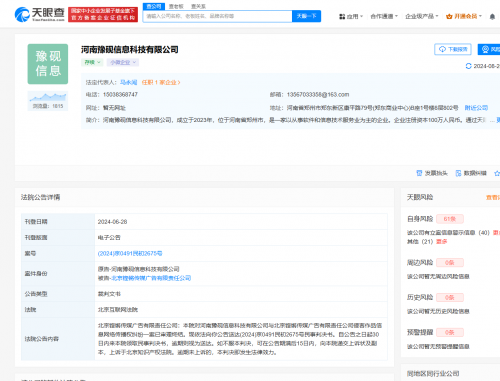The height and width of the screenshot is (381, 500).
Task: Click the refresh icon beside the date
Action: [x=468, y=66]
